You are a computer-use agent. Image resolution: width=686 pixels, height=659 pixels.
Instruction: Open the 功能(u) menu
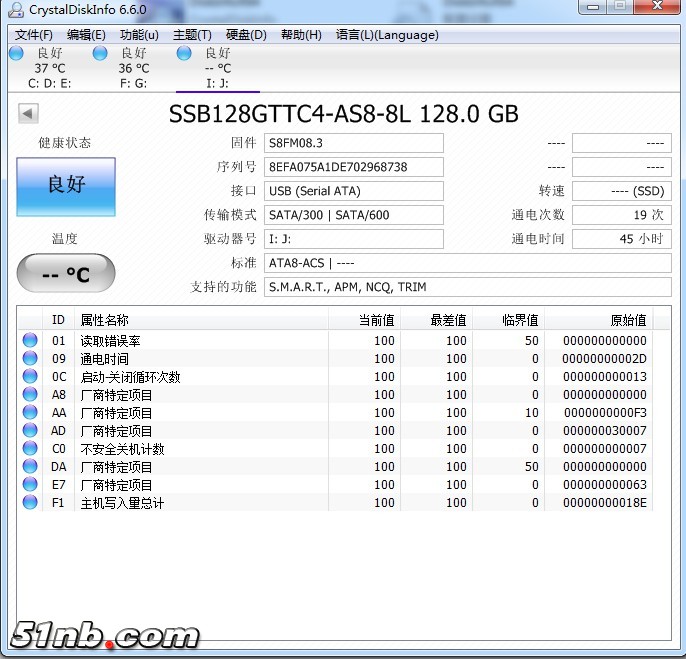click(139, 35)
